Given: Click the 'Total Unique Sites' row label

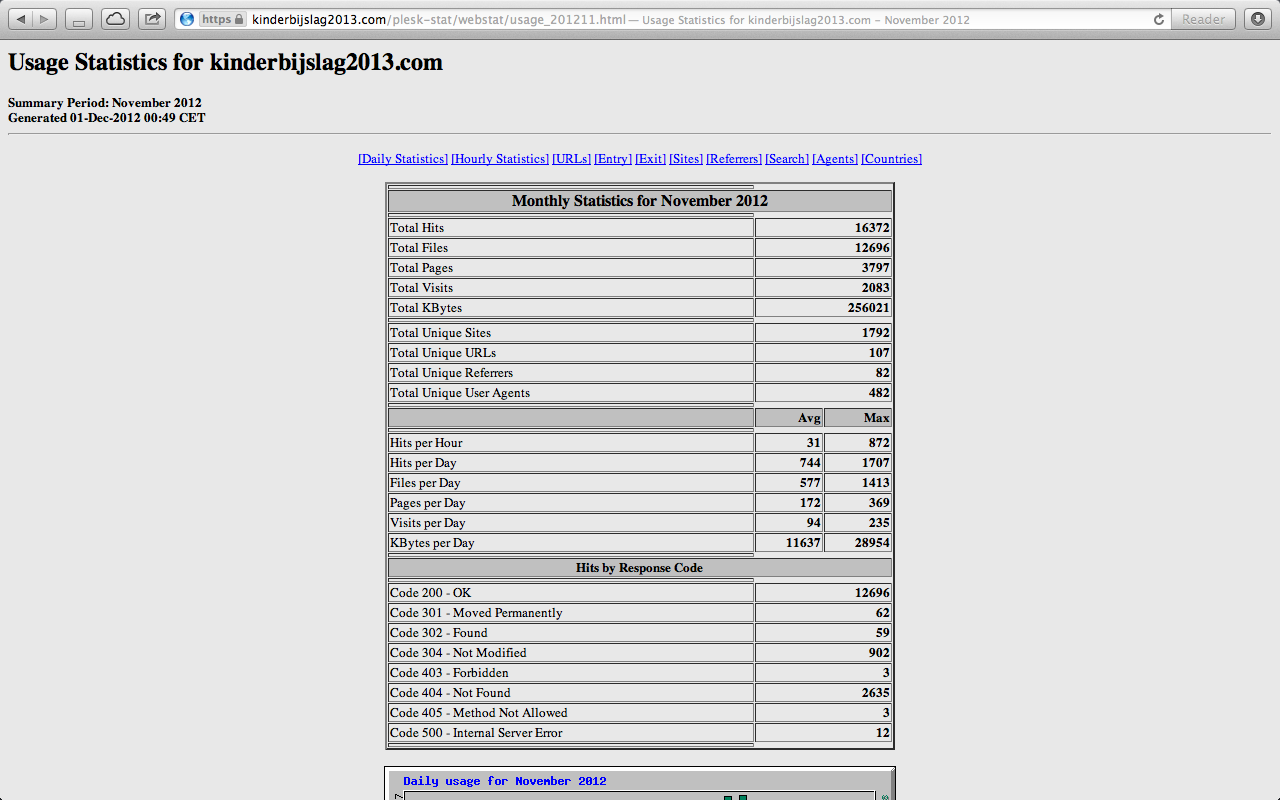Looking at the screenshot, I should click(x=440, y=333).
